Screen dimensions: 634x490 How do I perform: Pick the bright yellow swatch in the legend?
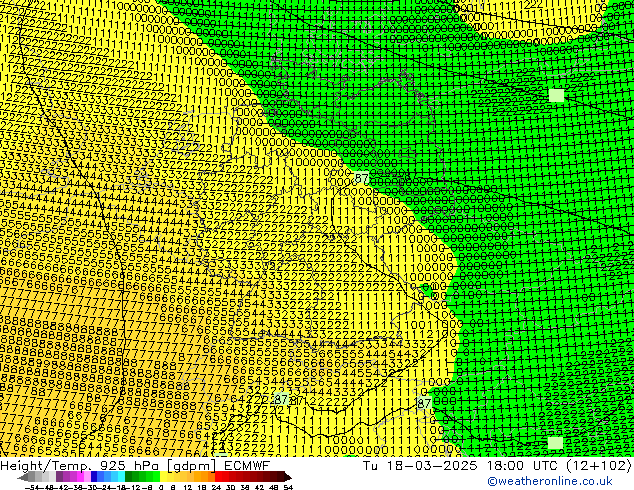[163, 477]
